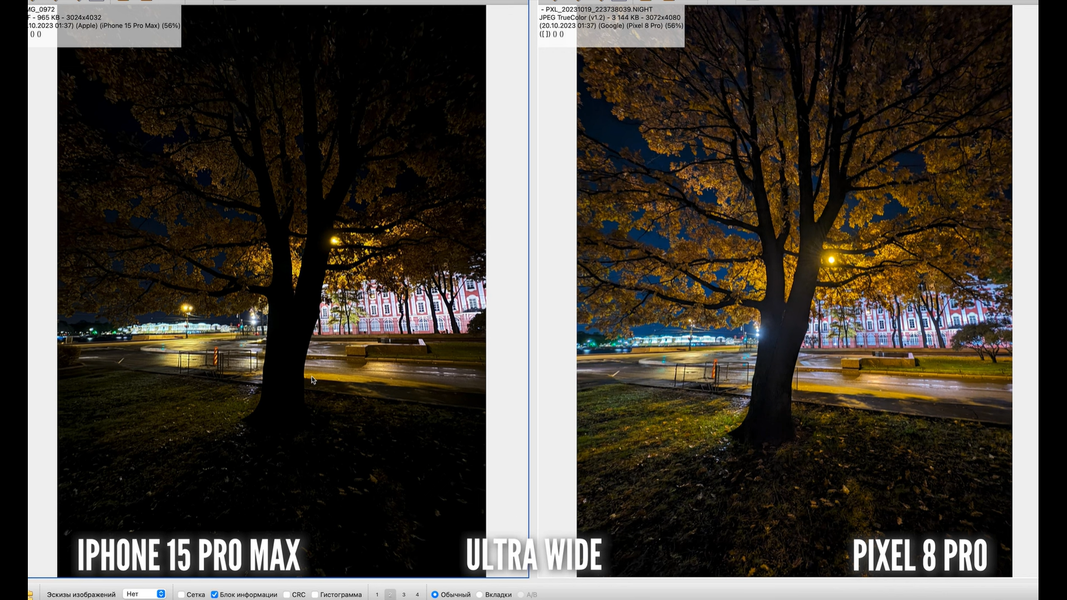Switch to layout button "4"
Screen dimensions: 1067x600
click(x=418, y=595)
